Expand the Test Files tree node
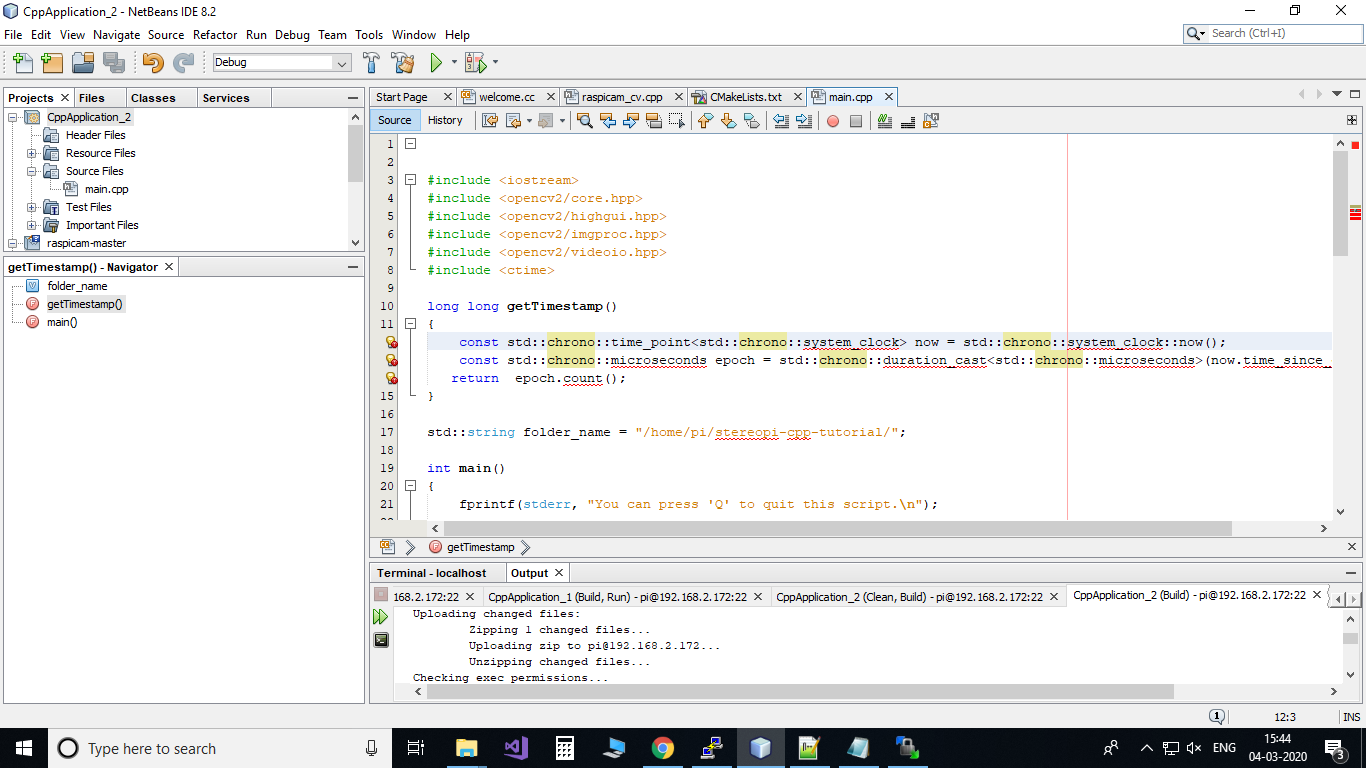The image size is (1366, 768). coord(32,207)
